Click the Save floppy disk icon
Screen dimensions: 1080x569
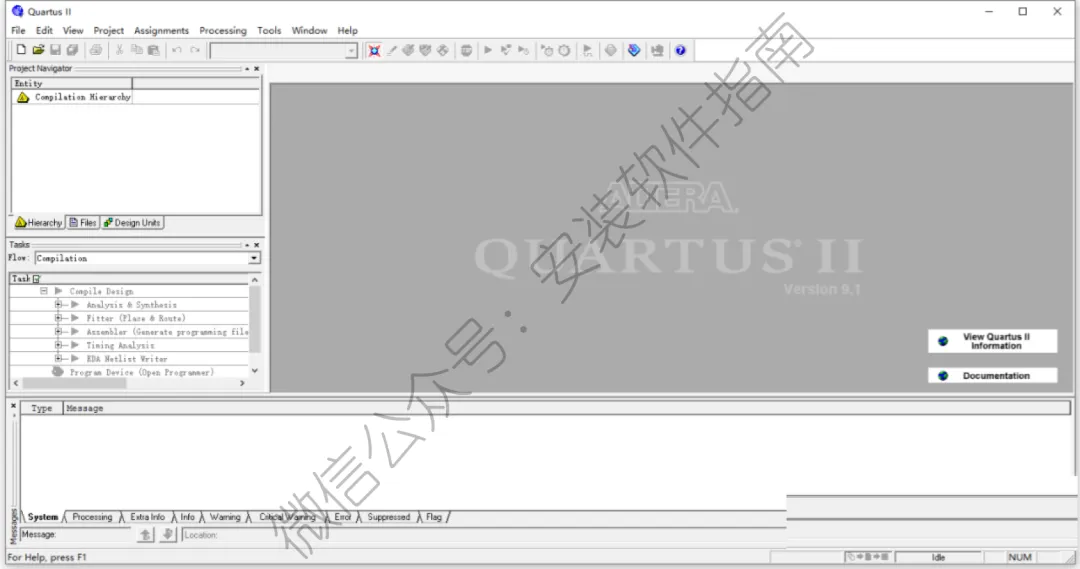click(55, 50)
